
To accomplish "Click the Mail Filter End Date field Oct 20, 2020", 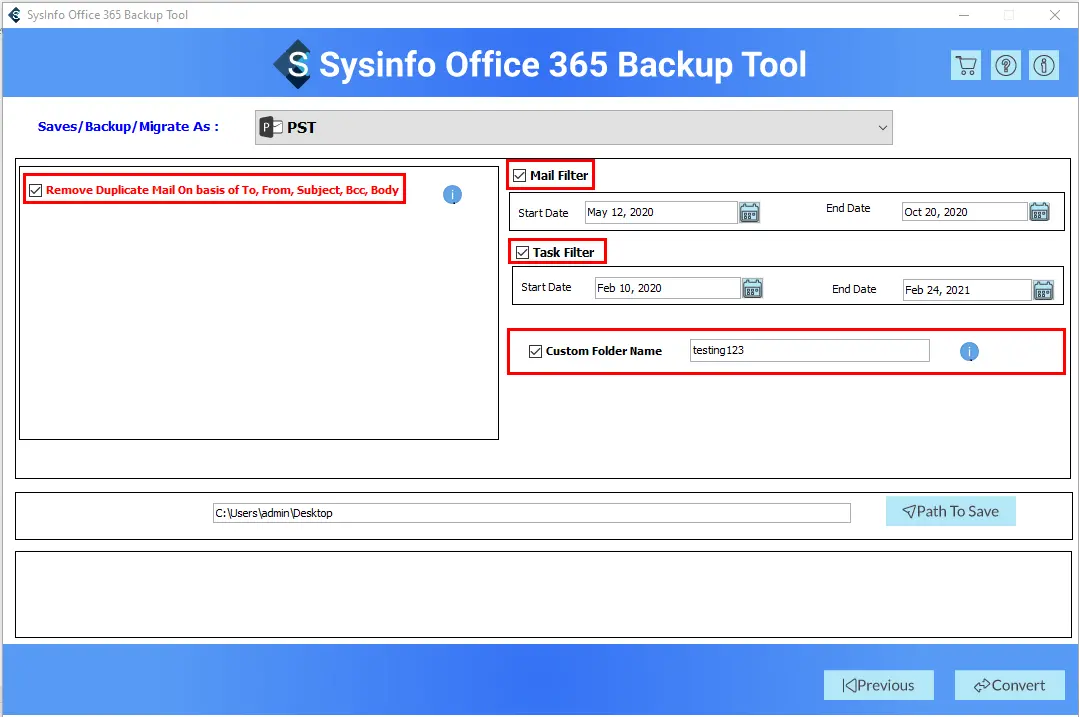I will pyautogui.click(x=965, y=212).
